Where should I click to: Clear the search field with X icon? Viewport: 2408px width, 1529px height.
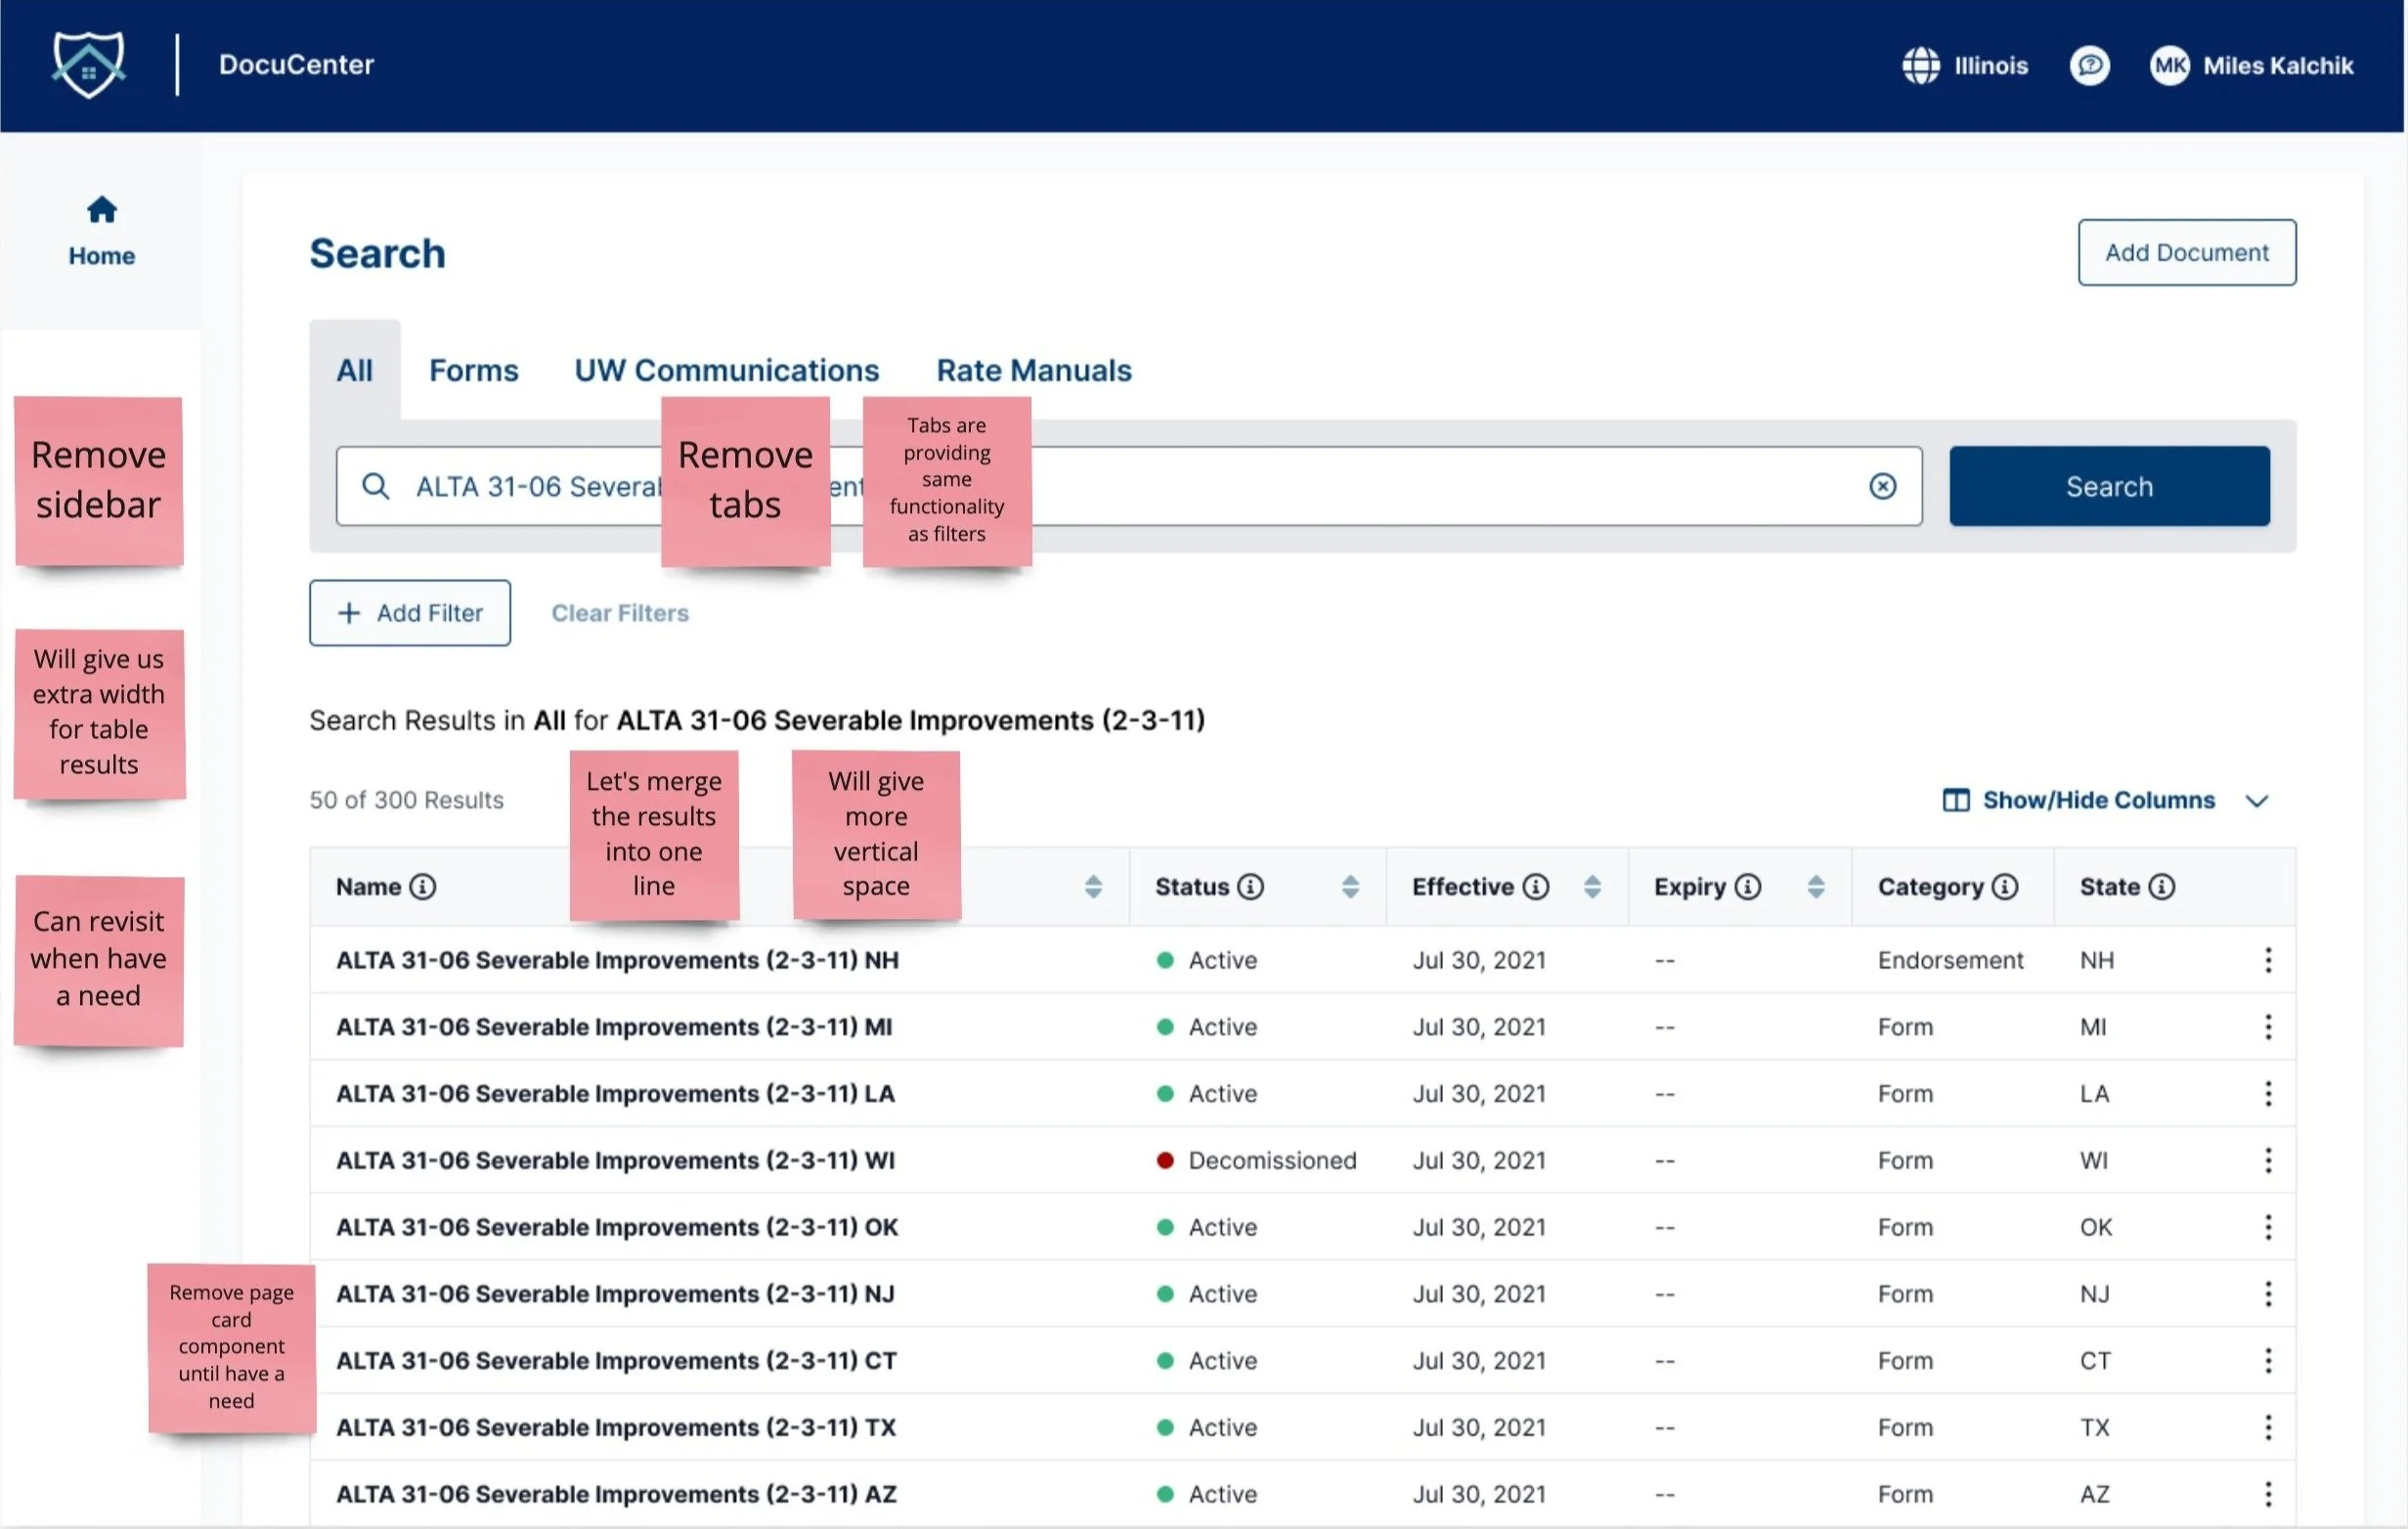(1882, 486)
